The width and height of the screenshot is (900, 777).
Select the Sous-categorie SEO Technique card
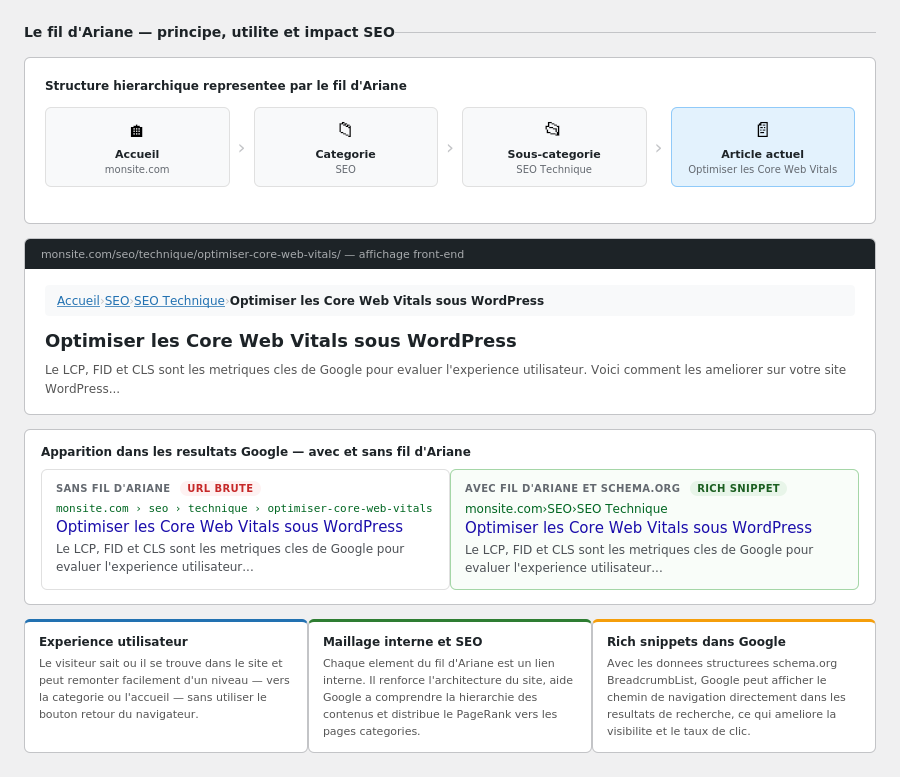554,147
